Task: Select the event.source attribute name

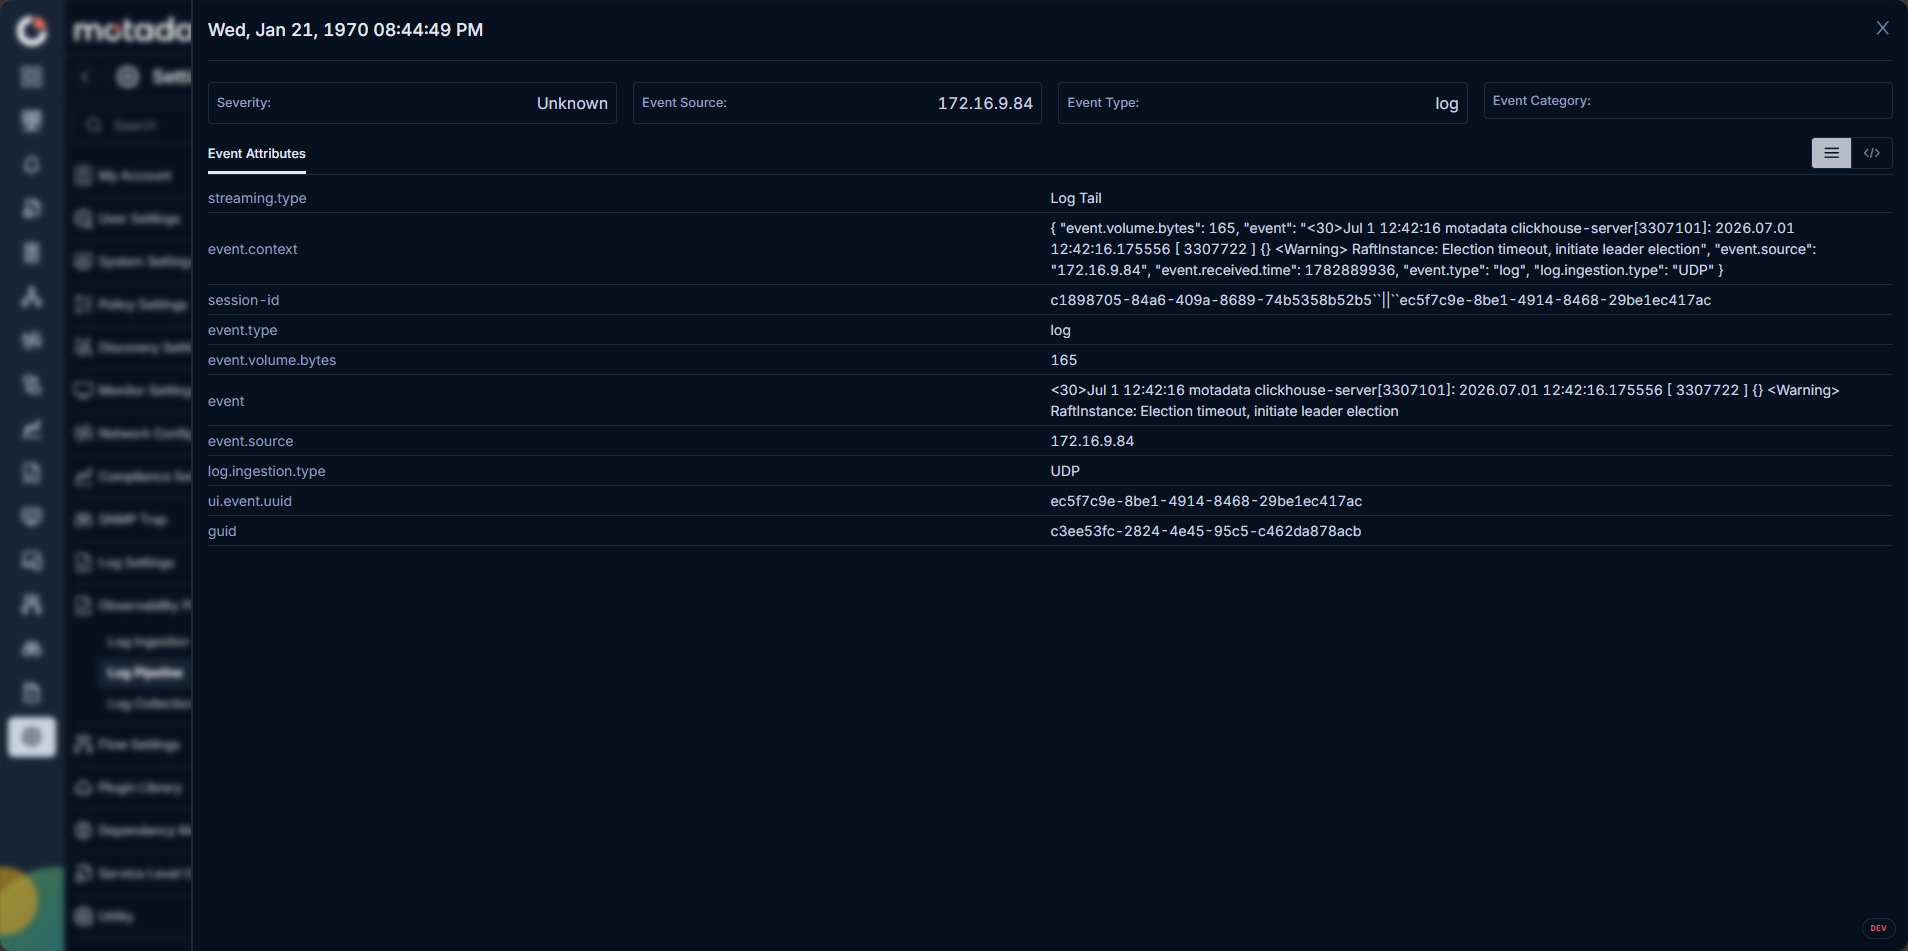Action: coord(251,441)
